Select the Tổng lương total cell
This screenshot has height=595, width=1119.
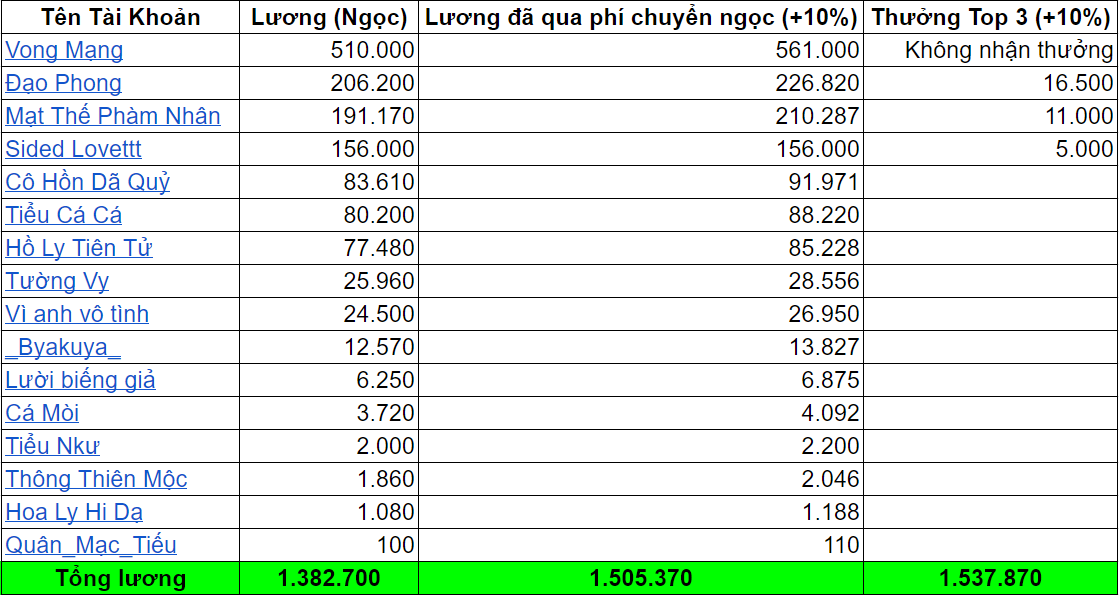tap(118, 578)
